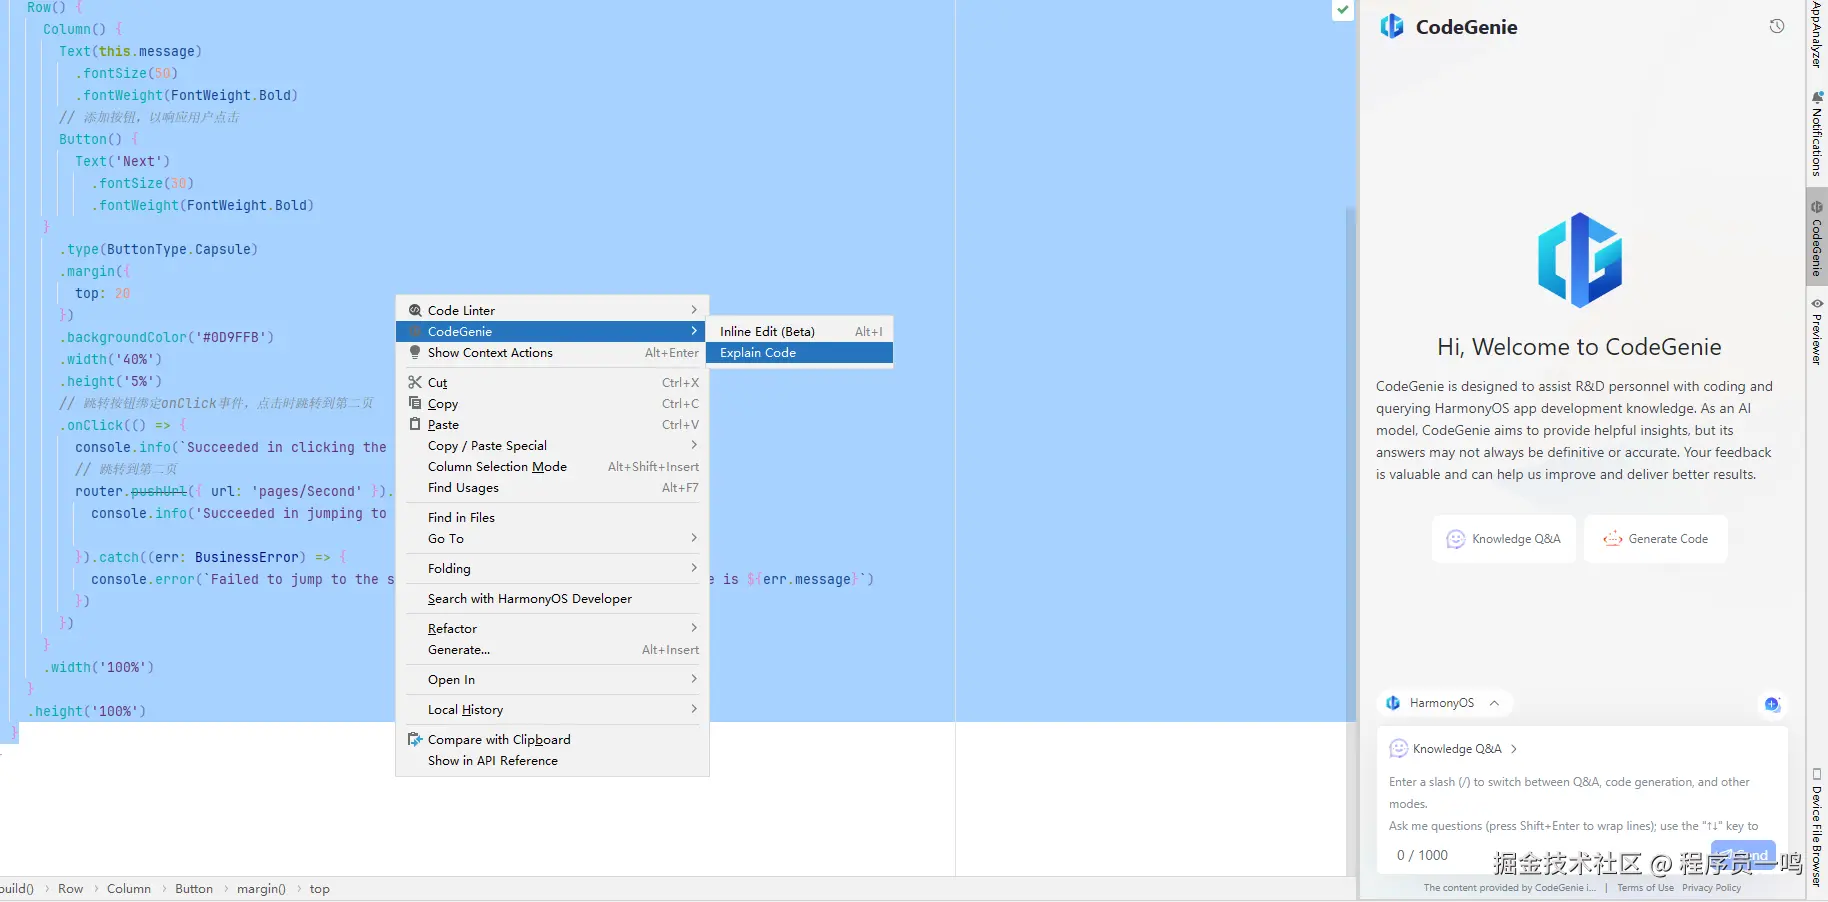Expand the Copy / Paste Special submenu
This screenshot has width=1828, height=902.
pos(552,446)
